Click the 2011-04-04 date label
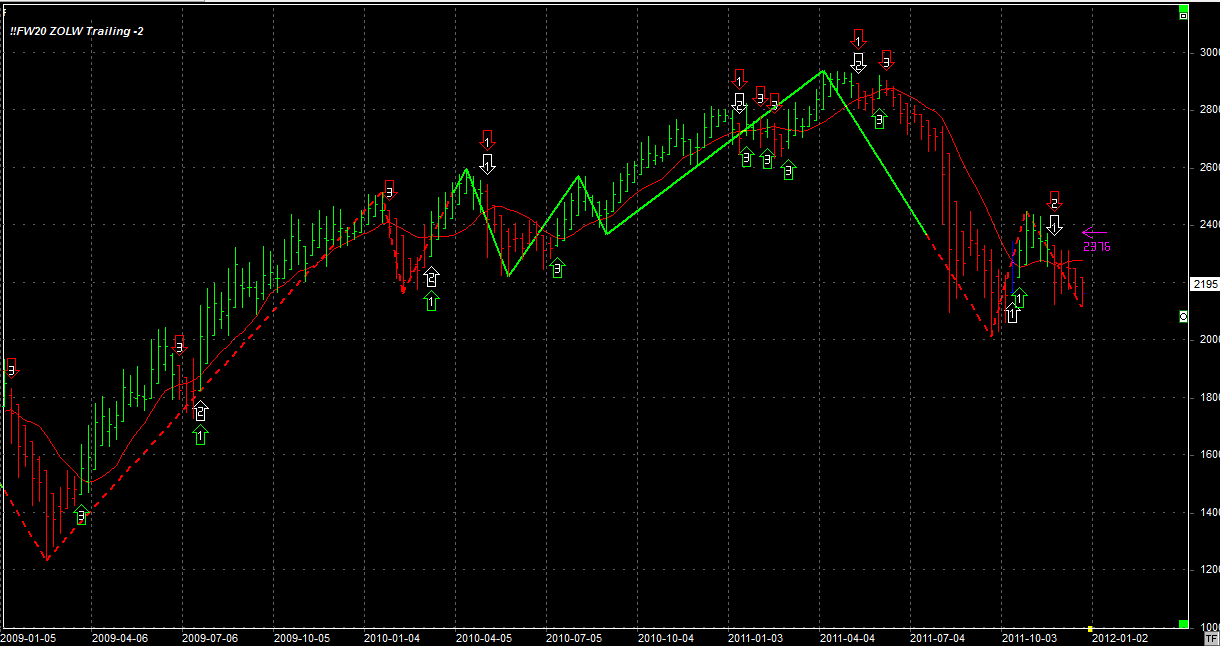Screen dimensions: 1220x646 pyautogui.click(x=848, y=637)
